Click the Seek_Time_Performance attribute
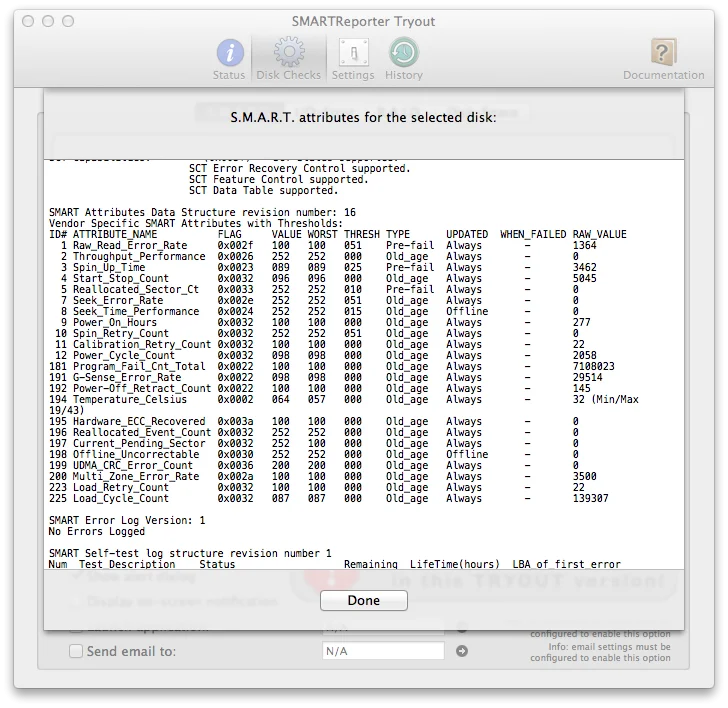The image size is (728, 708). [x=136, y=311]
